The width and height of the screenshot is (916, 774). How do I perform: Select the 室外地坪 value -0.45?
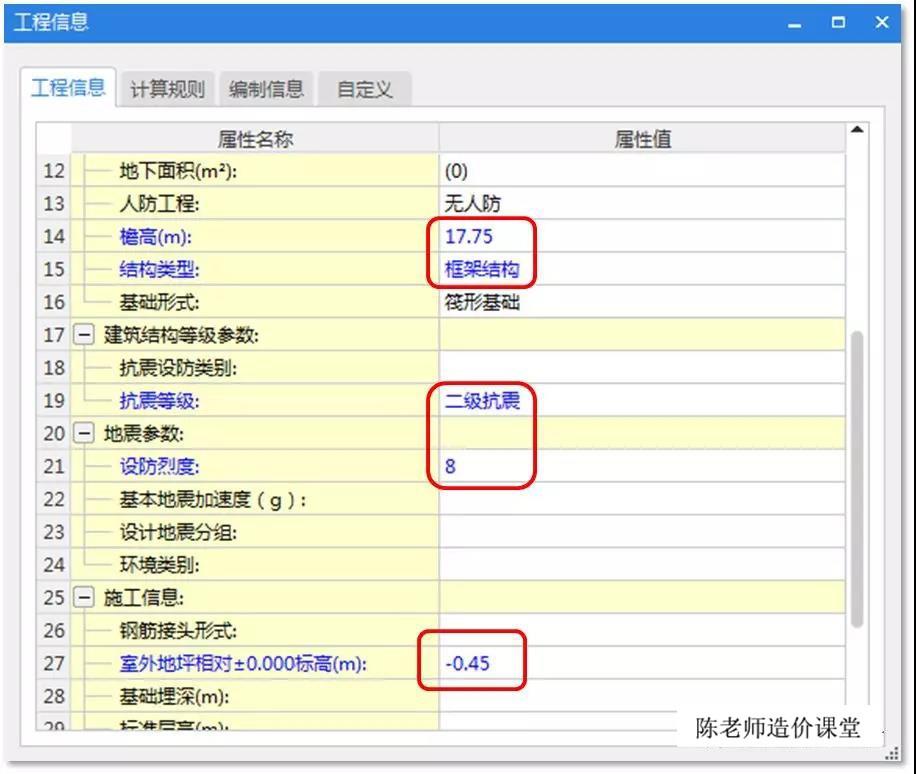[x=467, y=663]
